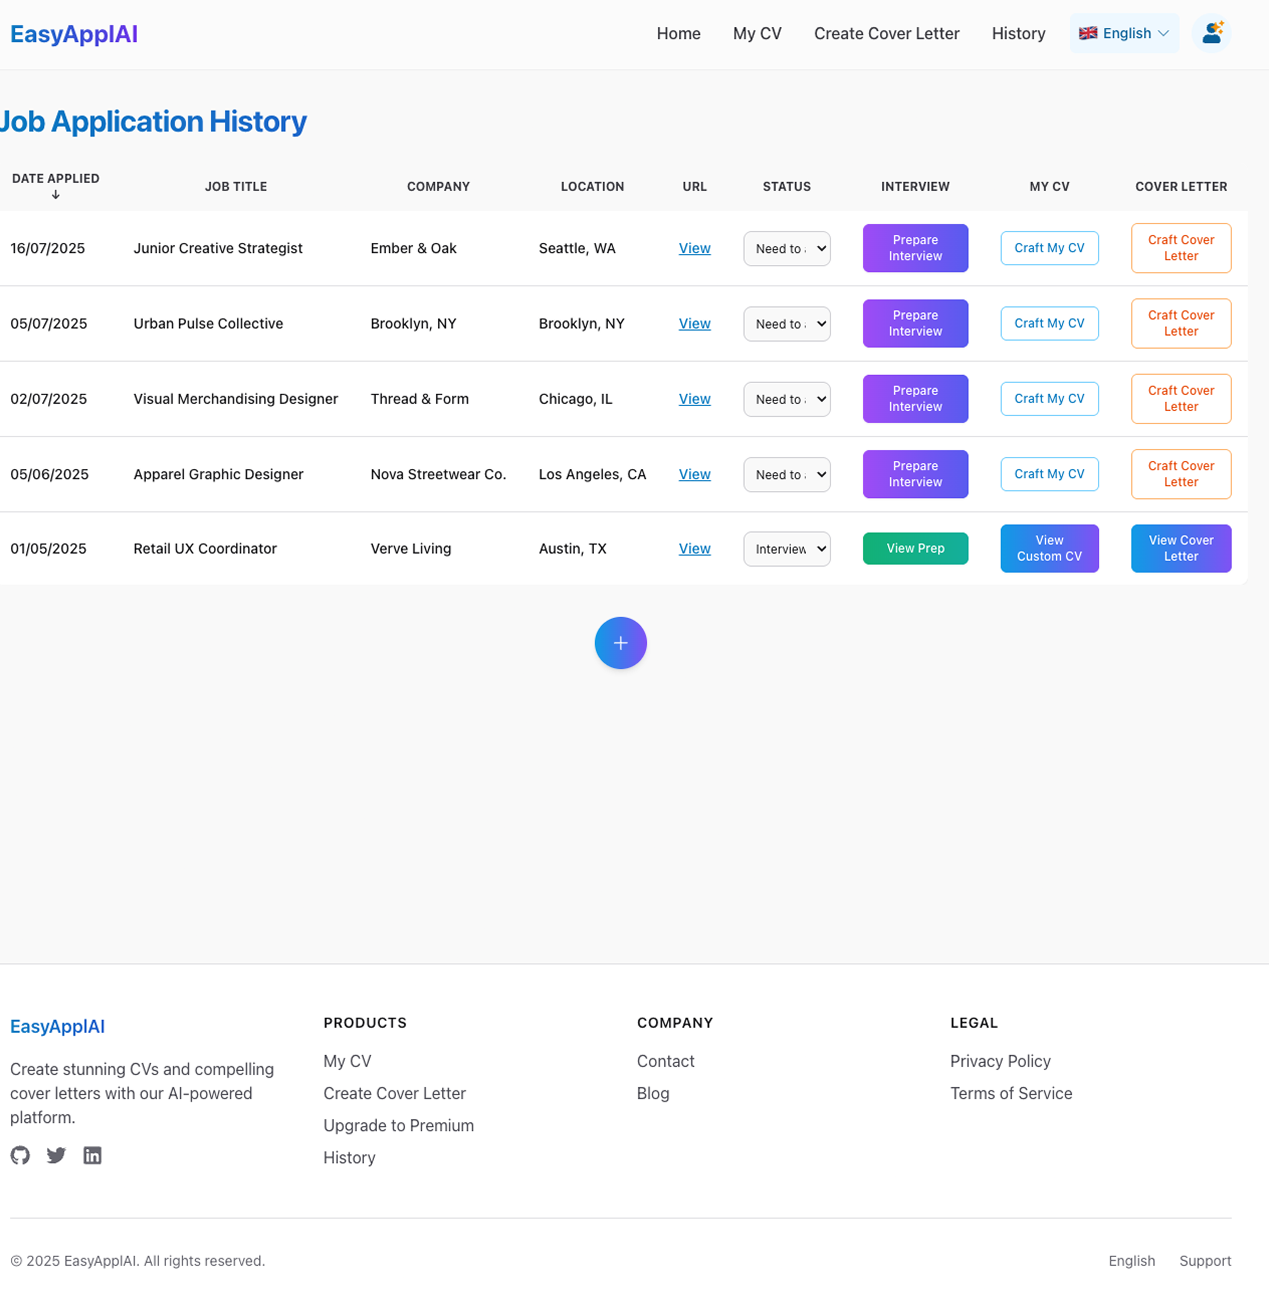The width and height of the screenshot is (1269, 1298).
Task: Open Upgrade to Premium footer link
Action: [398, 1126]
